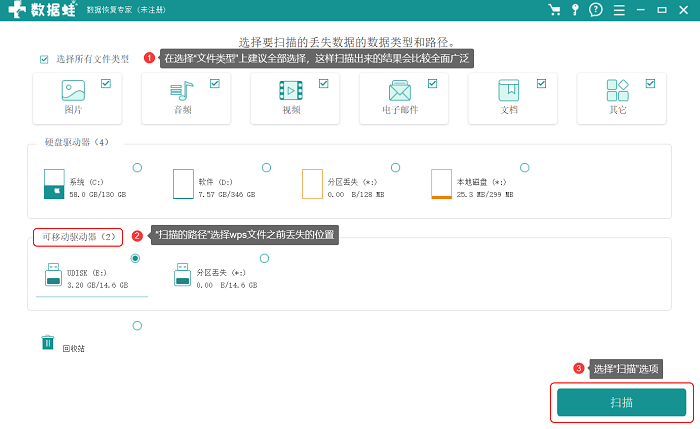This screenshot has width=700, height=429.
Task: Click the 数据蛙 logo icon
Action: pyautogui.click(x=17, y=9)
